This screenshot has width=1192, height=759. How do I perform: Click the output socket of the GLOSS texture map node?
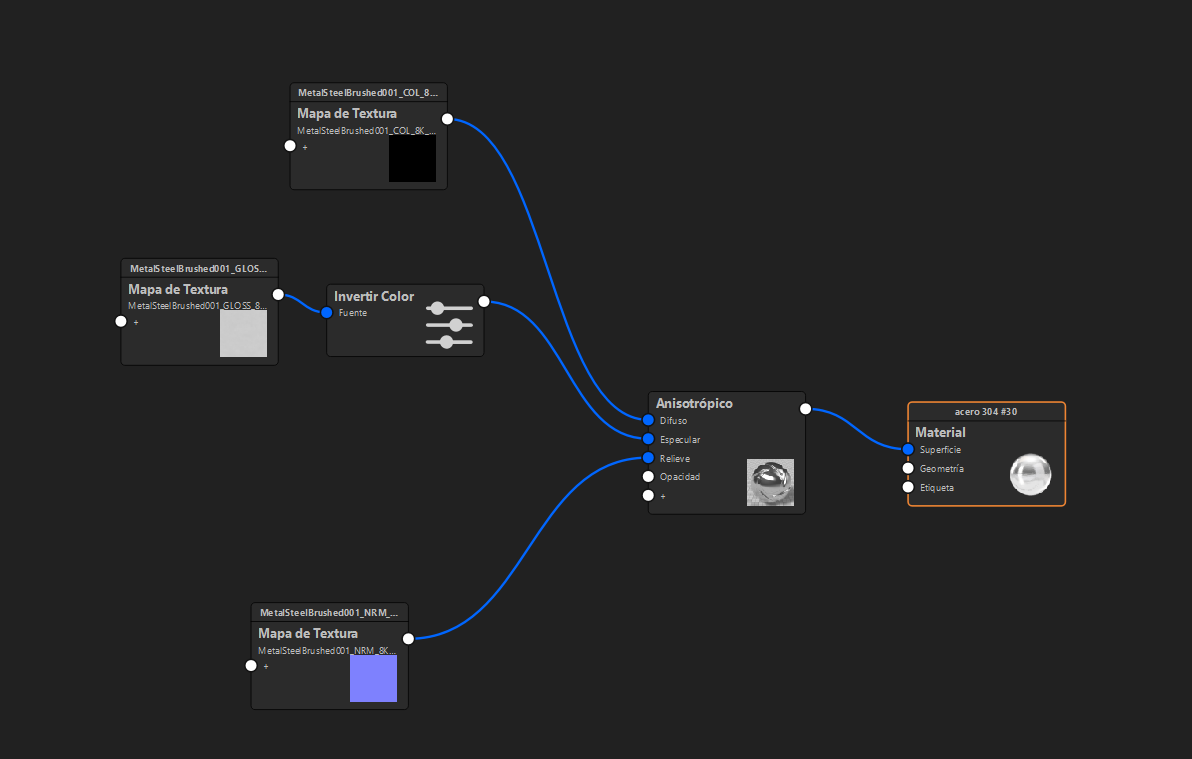pos(278,294)
